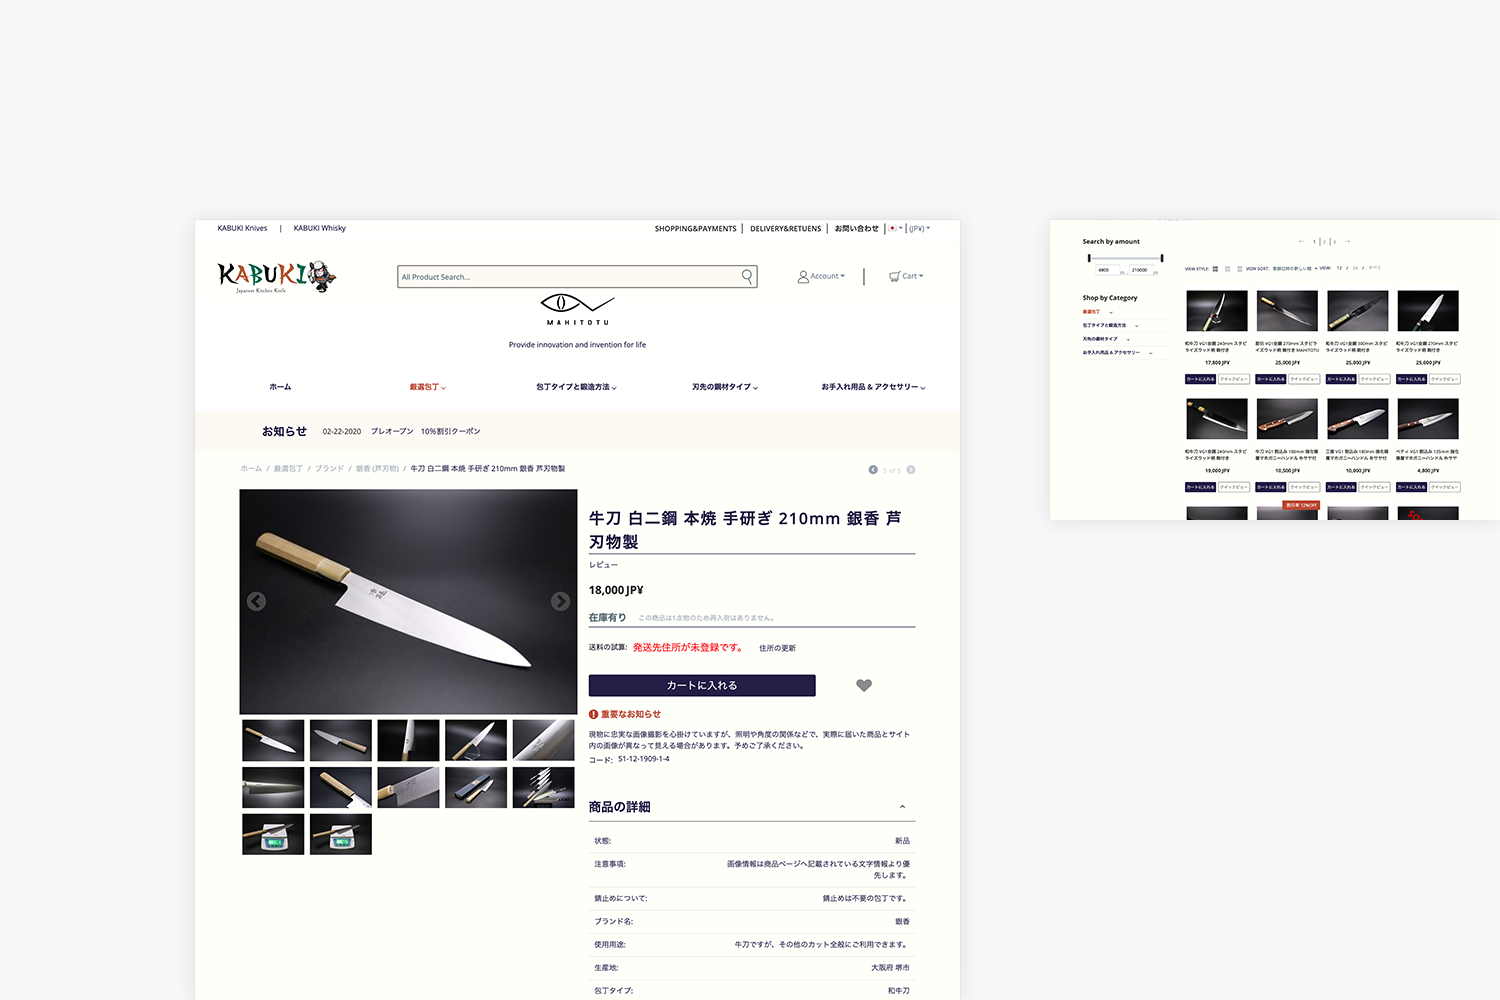Open the JPY currency dropdown
This screenshot has width=1500, height=1000.
click(916, 228)
